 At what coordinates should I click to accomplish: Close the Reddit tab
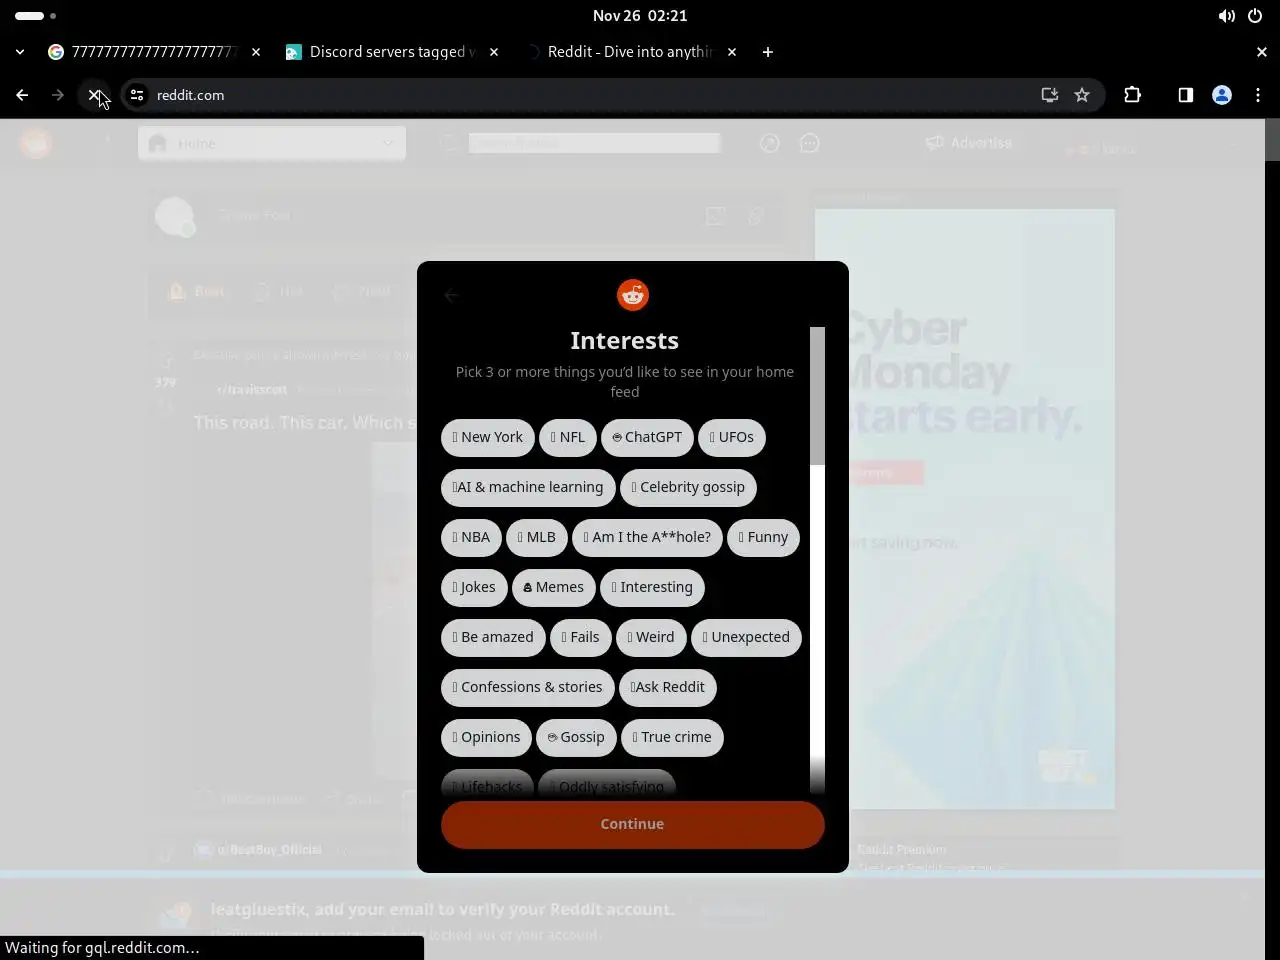[x=732, y=52]
